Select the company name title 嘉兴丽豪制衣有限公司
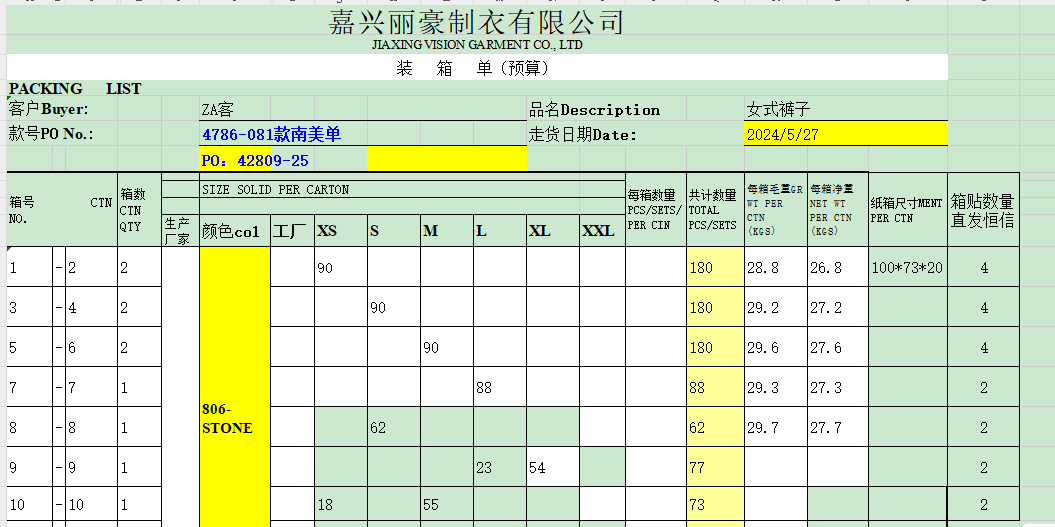Screen dimensions: 1055x527 (477, 22)
